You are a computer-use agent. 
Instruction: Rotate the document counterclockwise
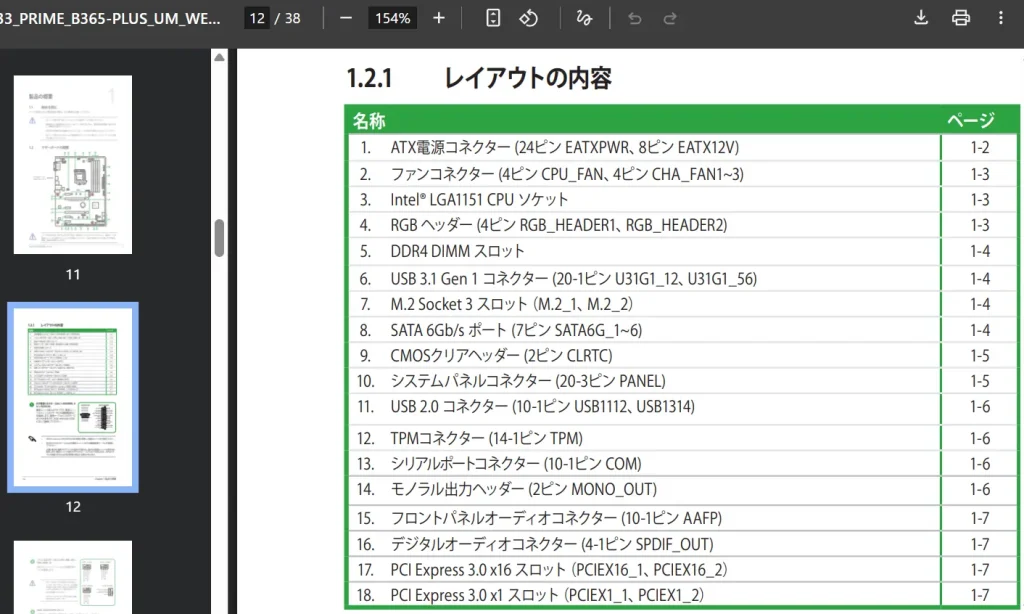529,18
